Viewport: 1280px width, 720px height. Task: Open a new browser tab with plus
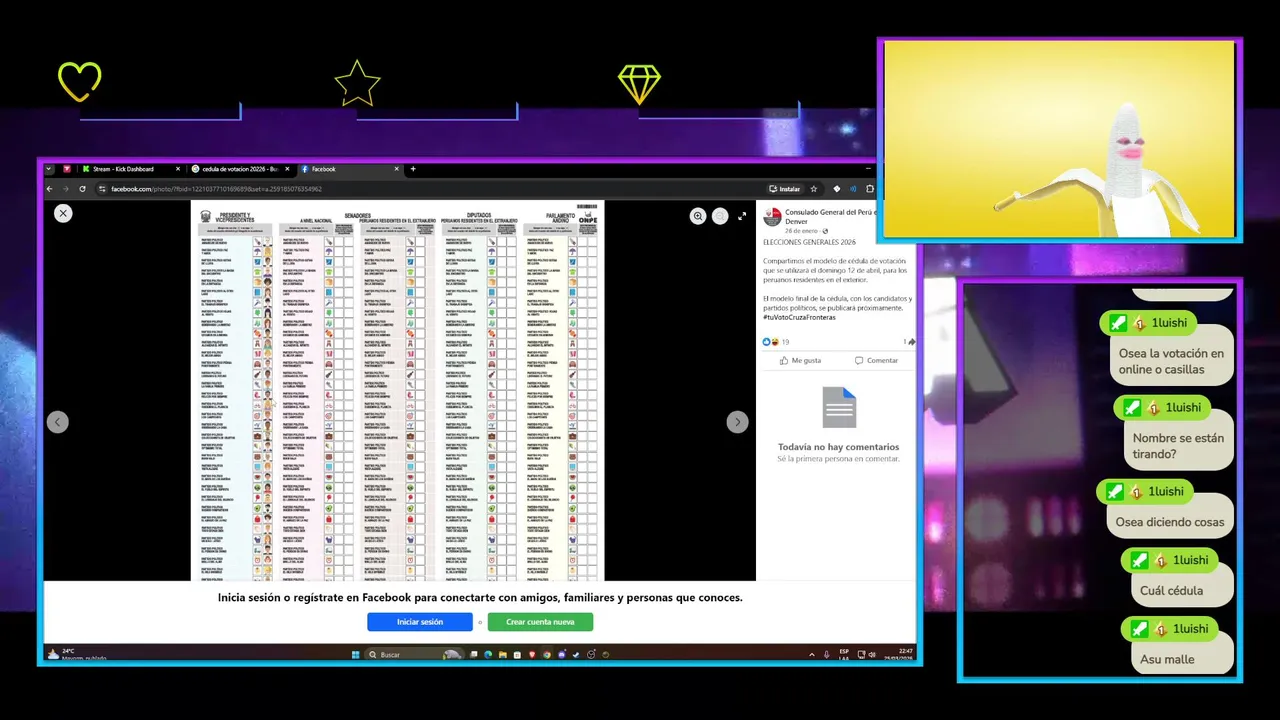click(413, 169)
